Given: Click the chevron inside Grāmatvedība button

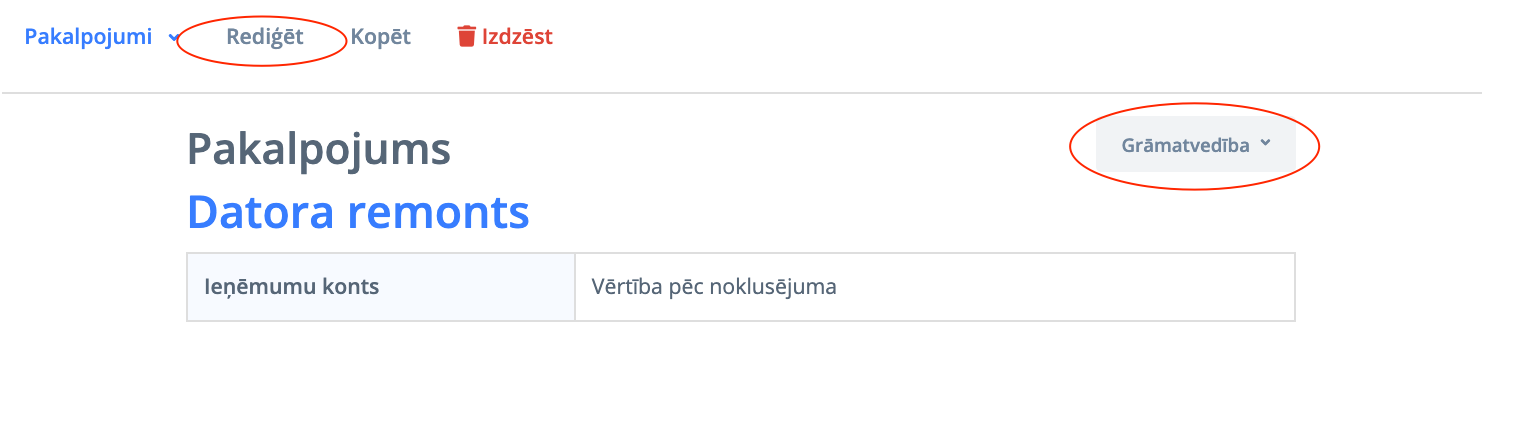Looking at the screenshot, I should 1265,143.
